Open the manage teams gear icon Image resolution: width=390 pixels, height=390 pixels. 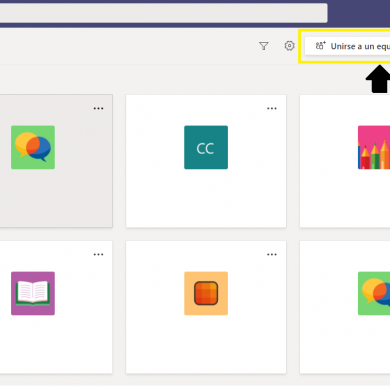(x=289, y=46)
